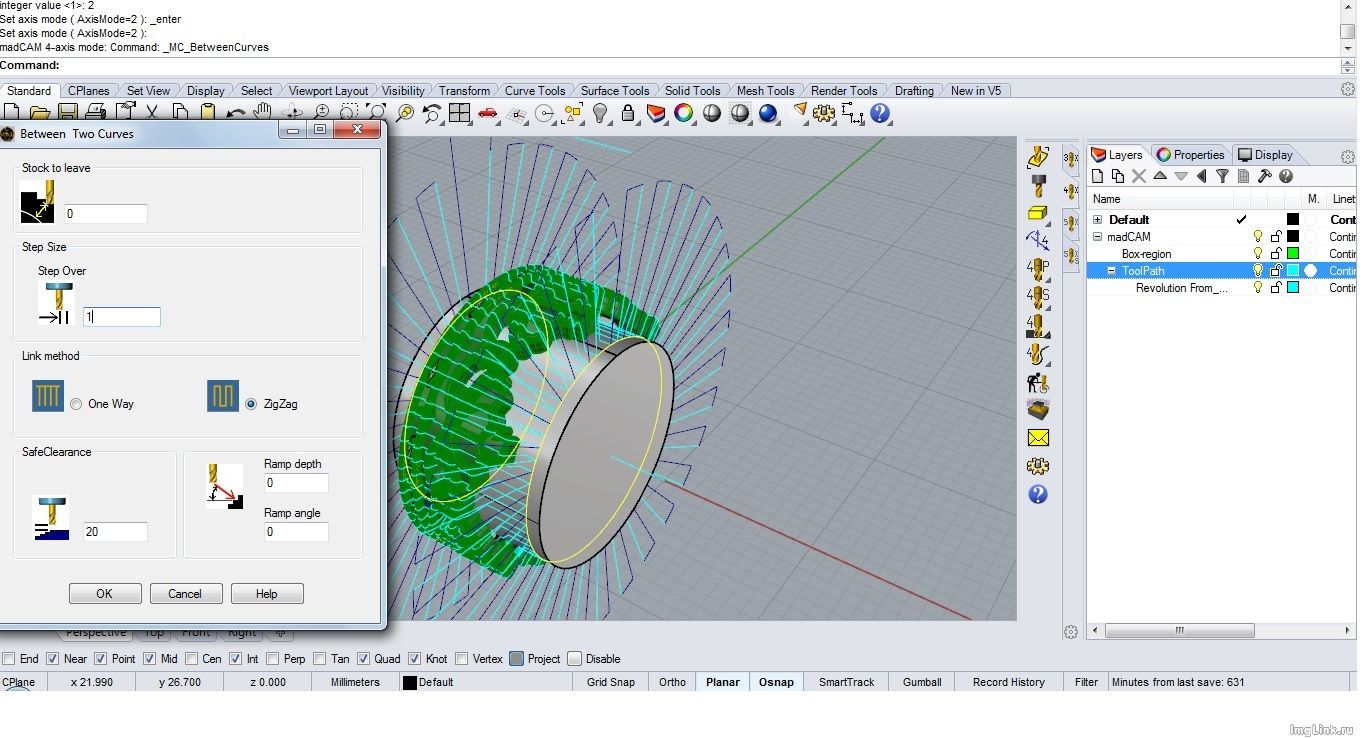The width and height of the screenshot is (1366, 738).
Task: Collapse the ToolPath layer node
Action: [1111, 271]
